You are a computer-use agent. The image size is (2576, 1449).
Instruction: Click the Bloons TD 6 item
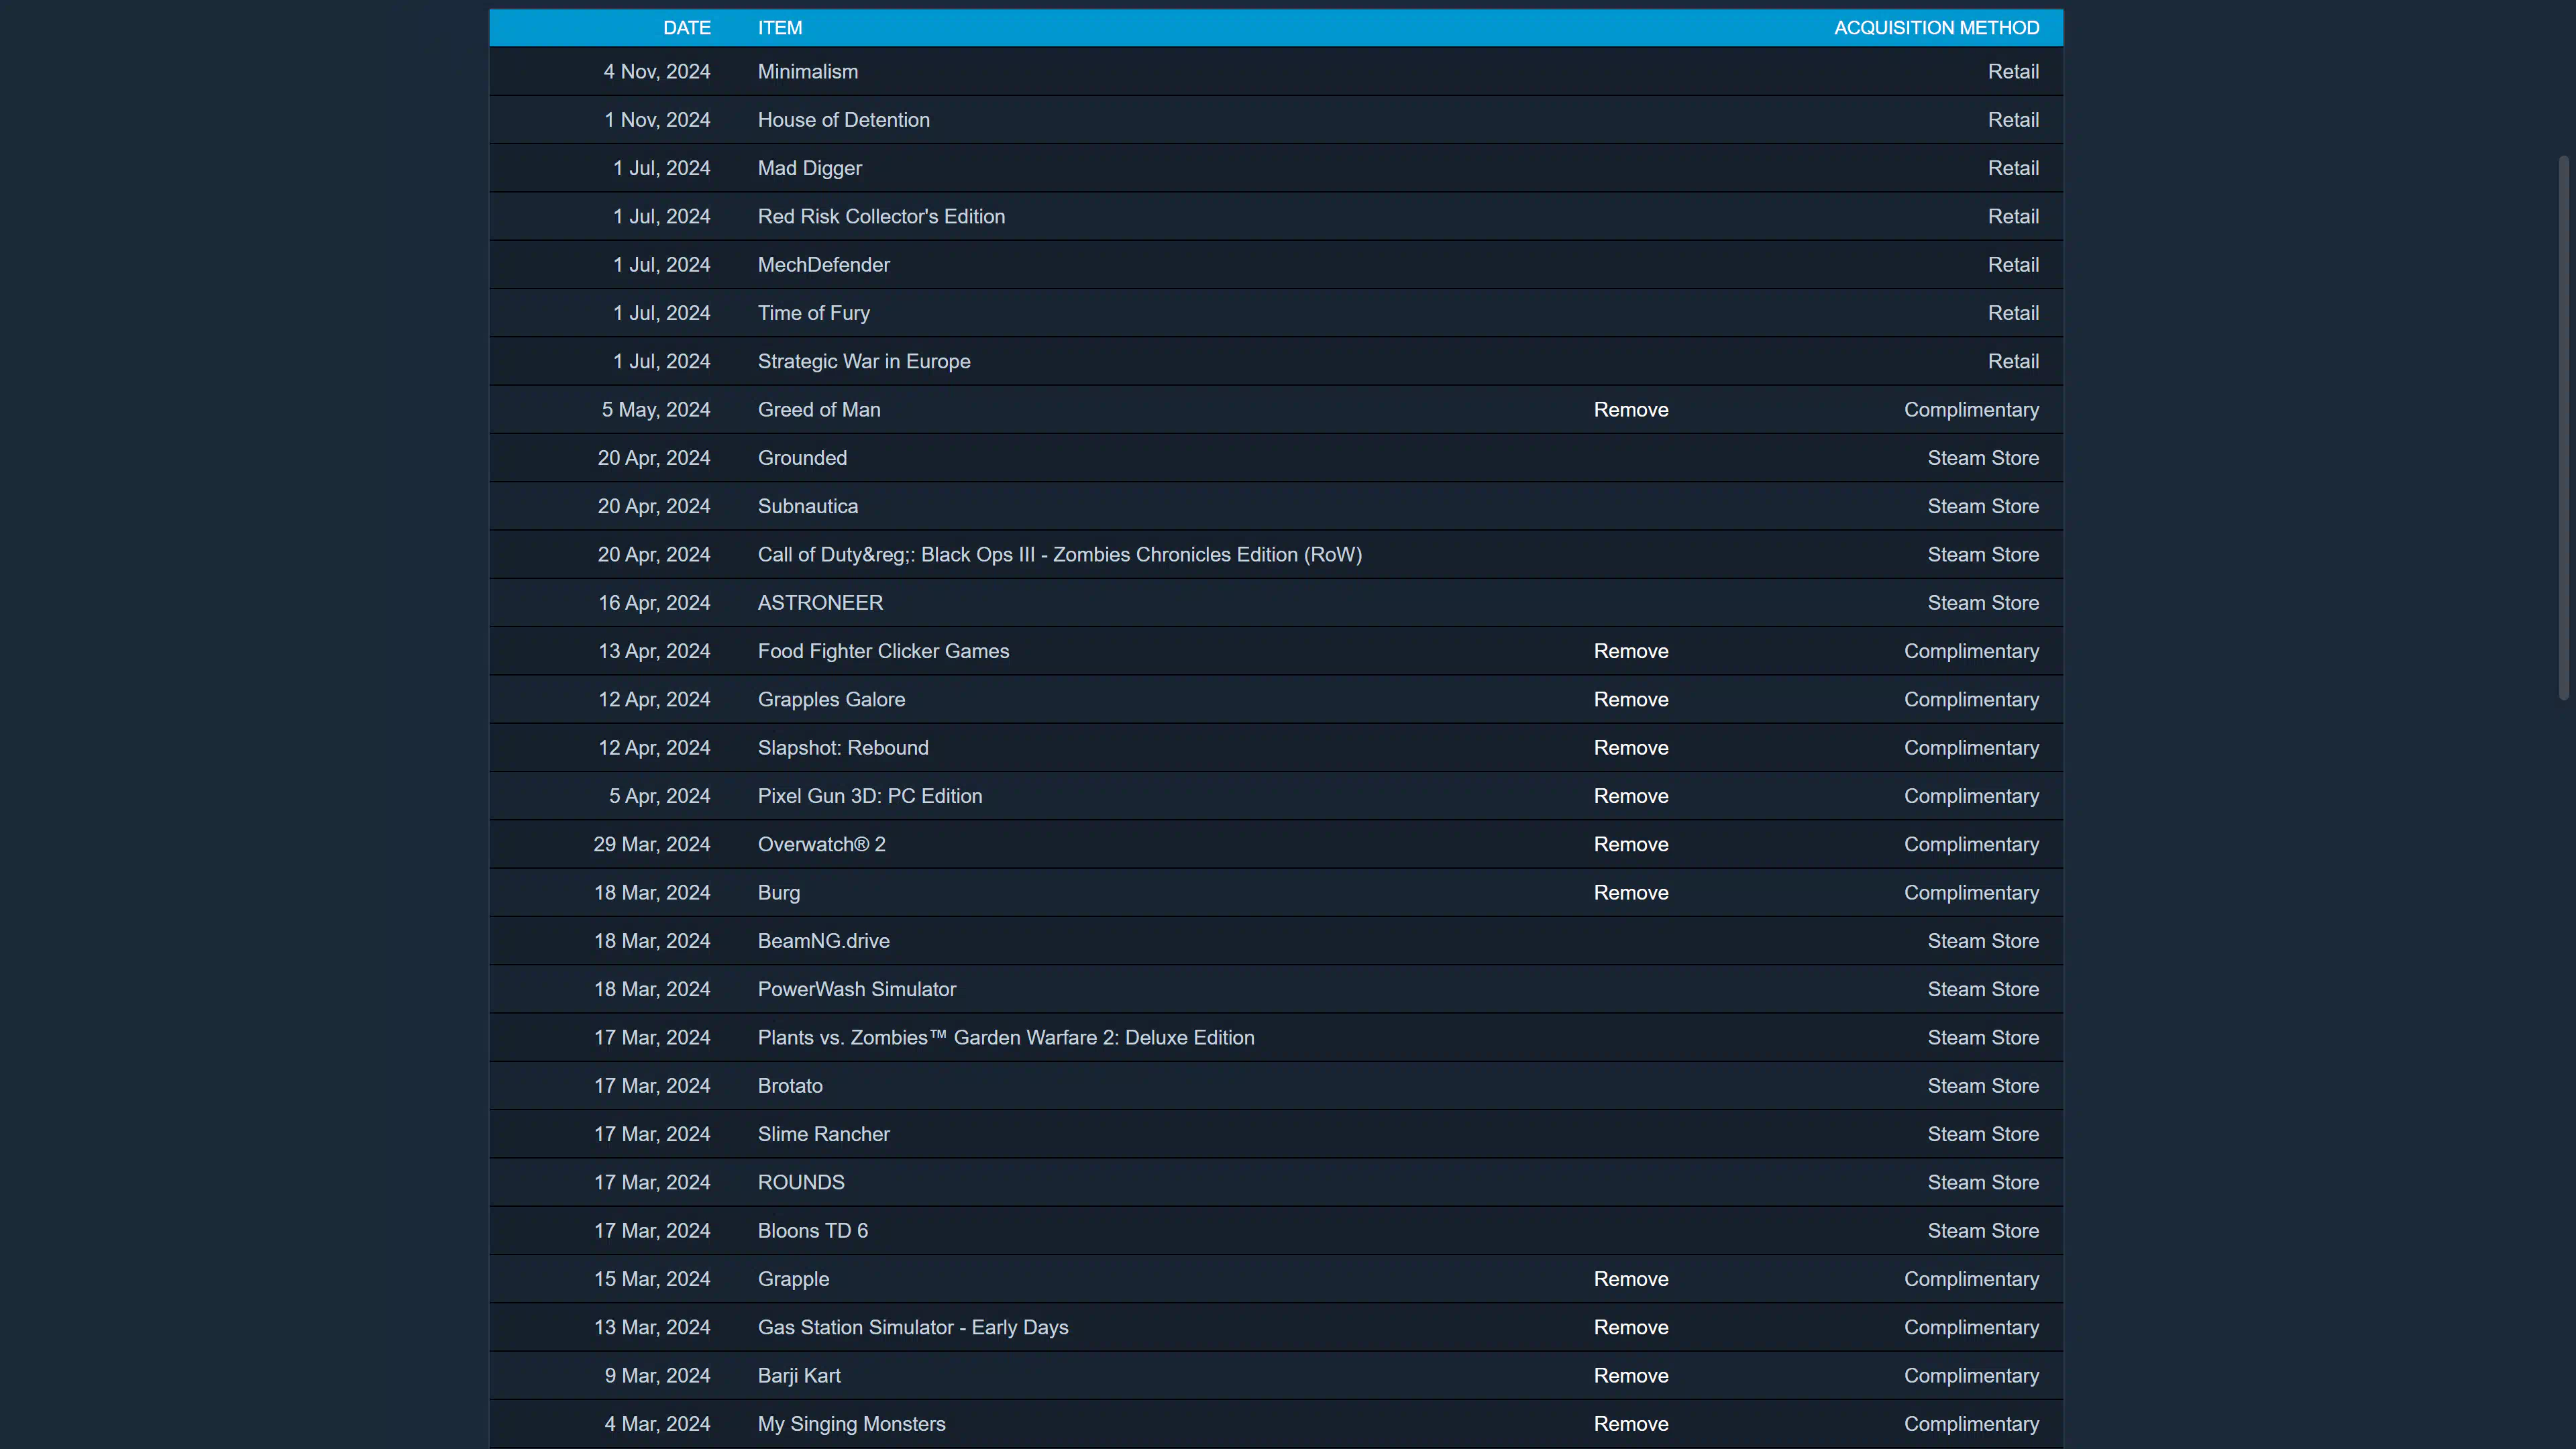tap(813, 1231)
